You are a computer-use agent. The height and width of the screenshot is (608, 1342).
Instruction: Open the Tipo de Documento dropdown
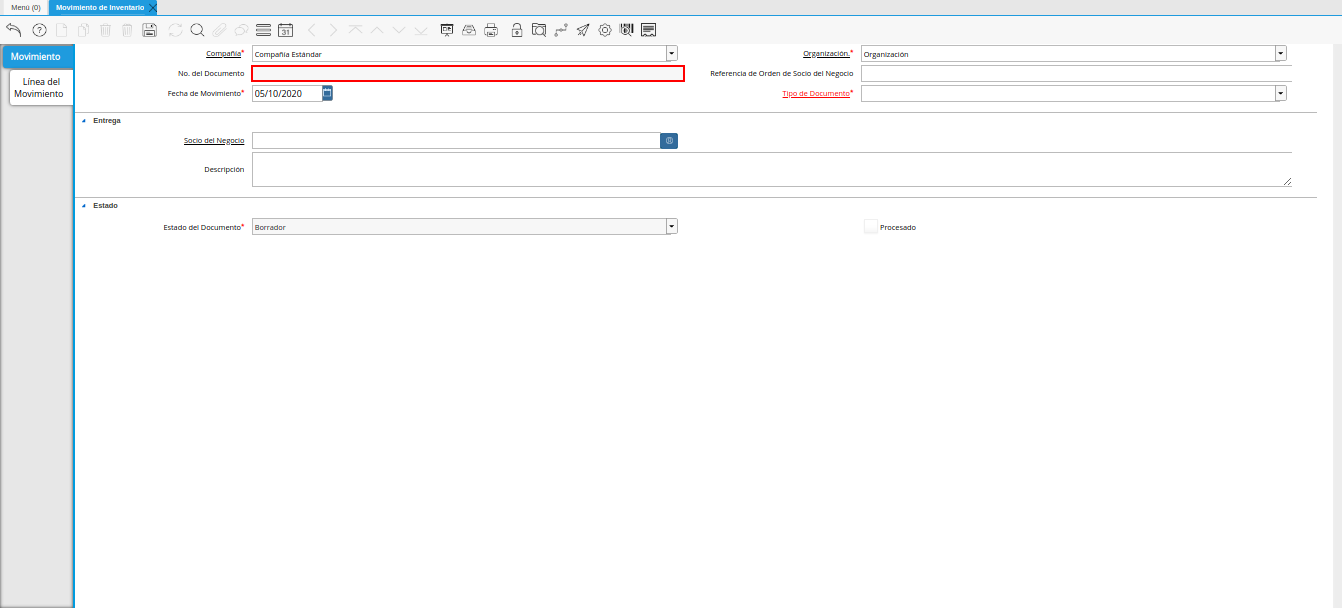[1281, 93]
